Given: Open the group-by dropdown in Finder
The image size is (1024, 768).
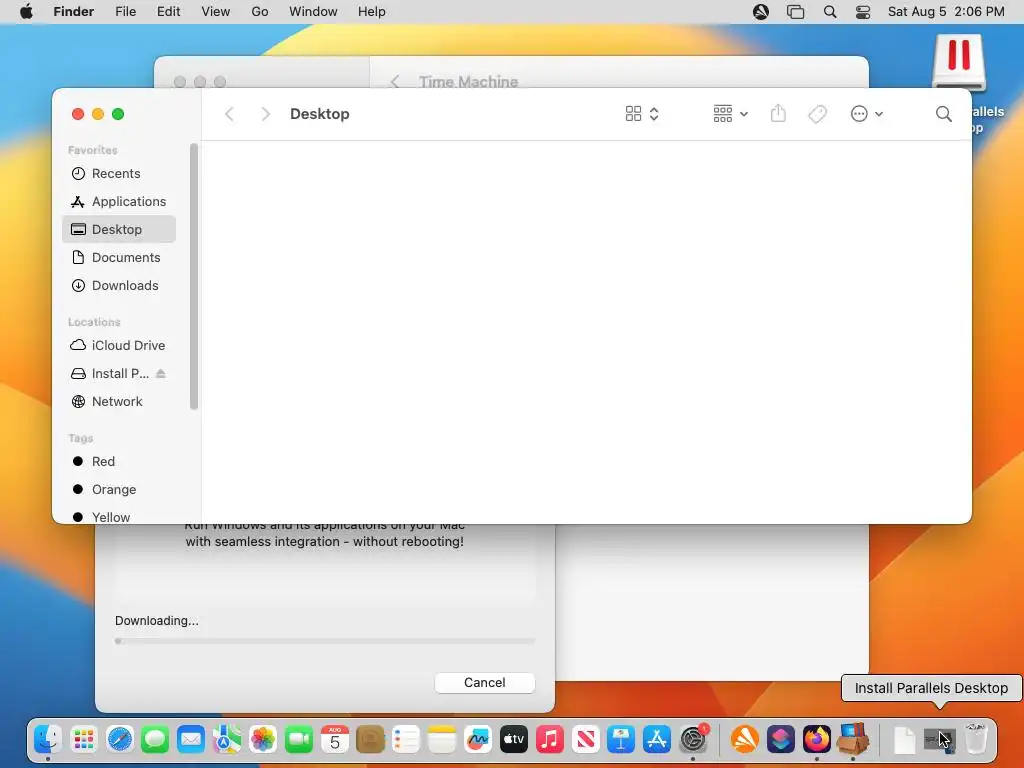Looking at the screenshot, I should [730, 114].
